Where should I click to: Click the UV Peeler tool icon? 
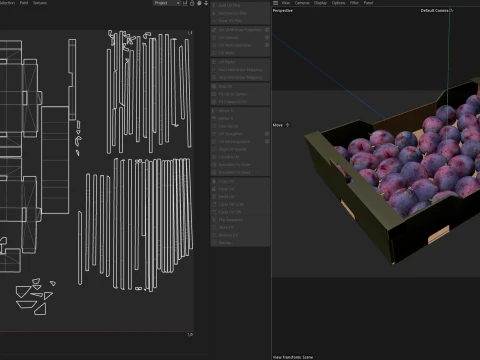click(214, 62)
